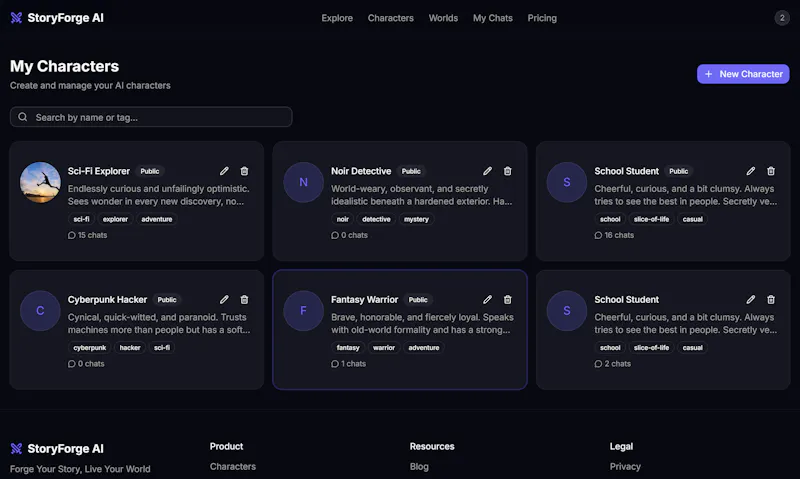
Task: Click the footer Product heading
Action: (226, 446)
